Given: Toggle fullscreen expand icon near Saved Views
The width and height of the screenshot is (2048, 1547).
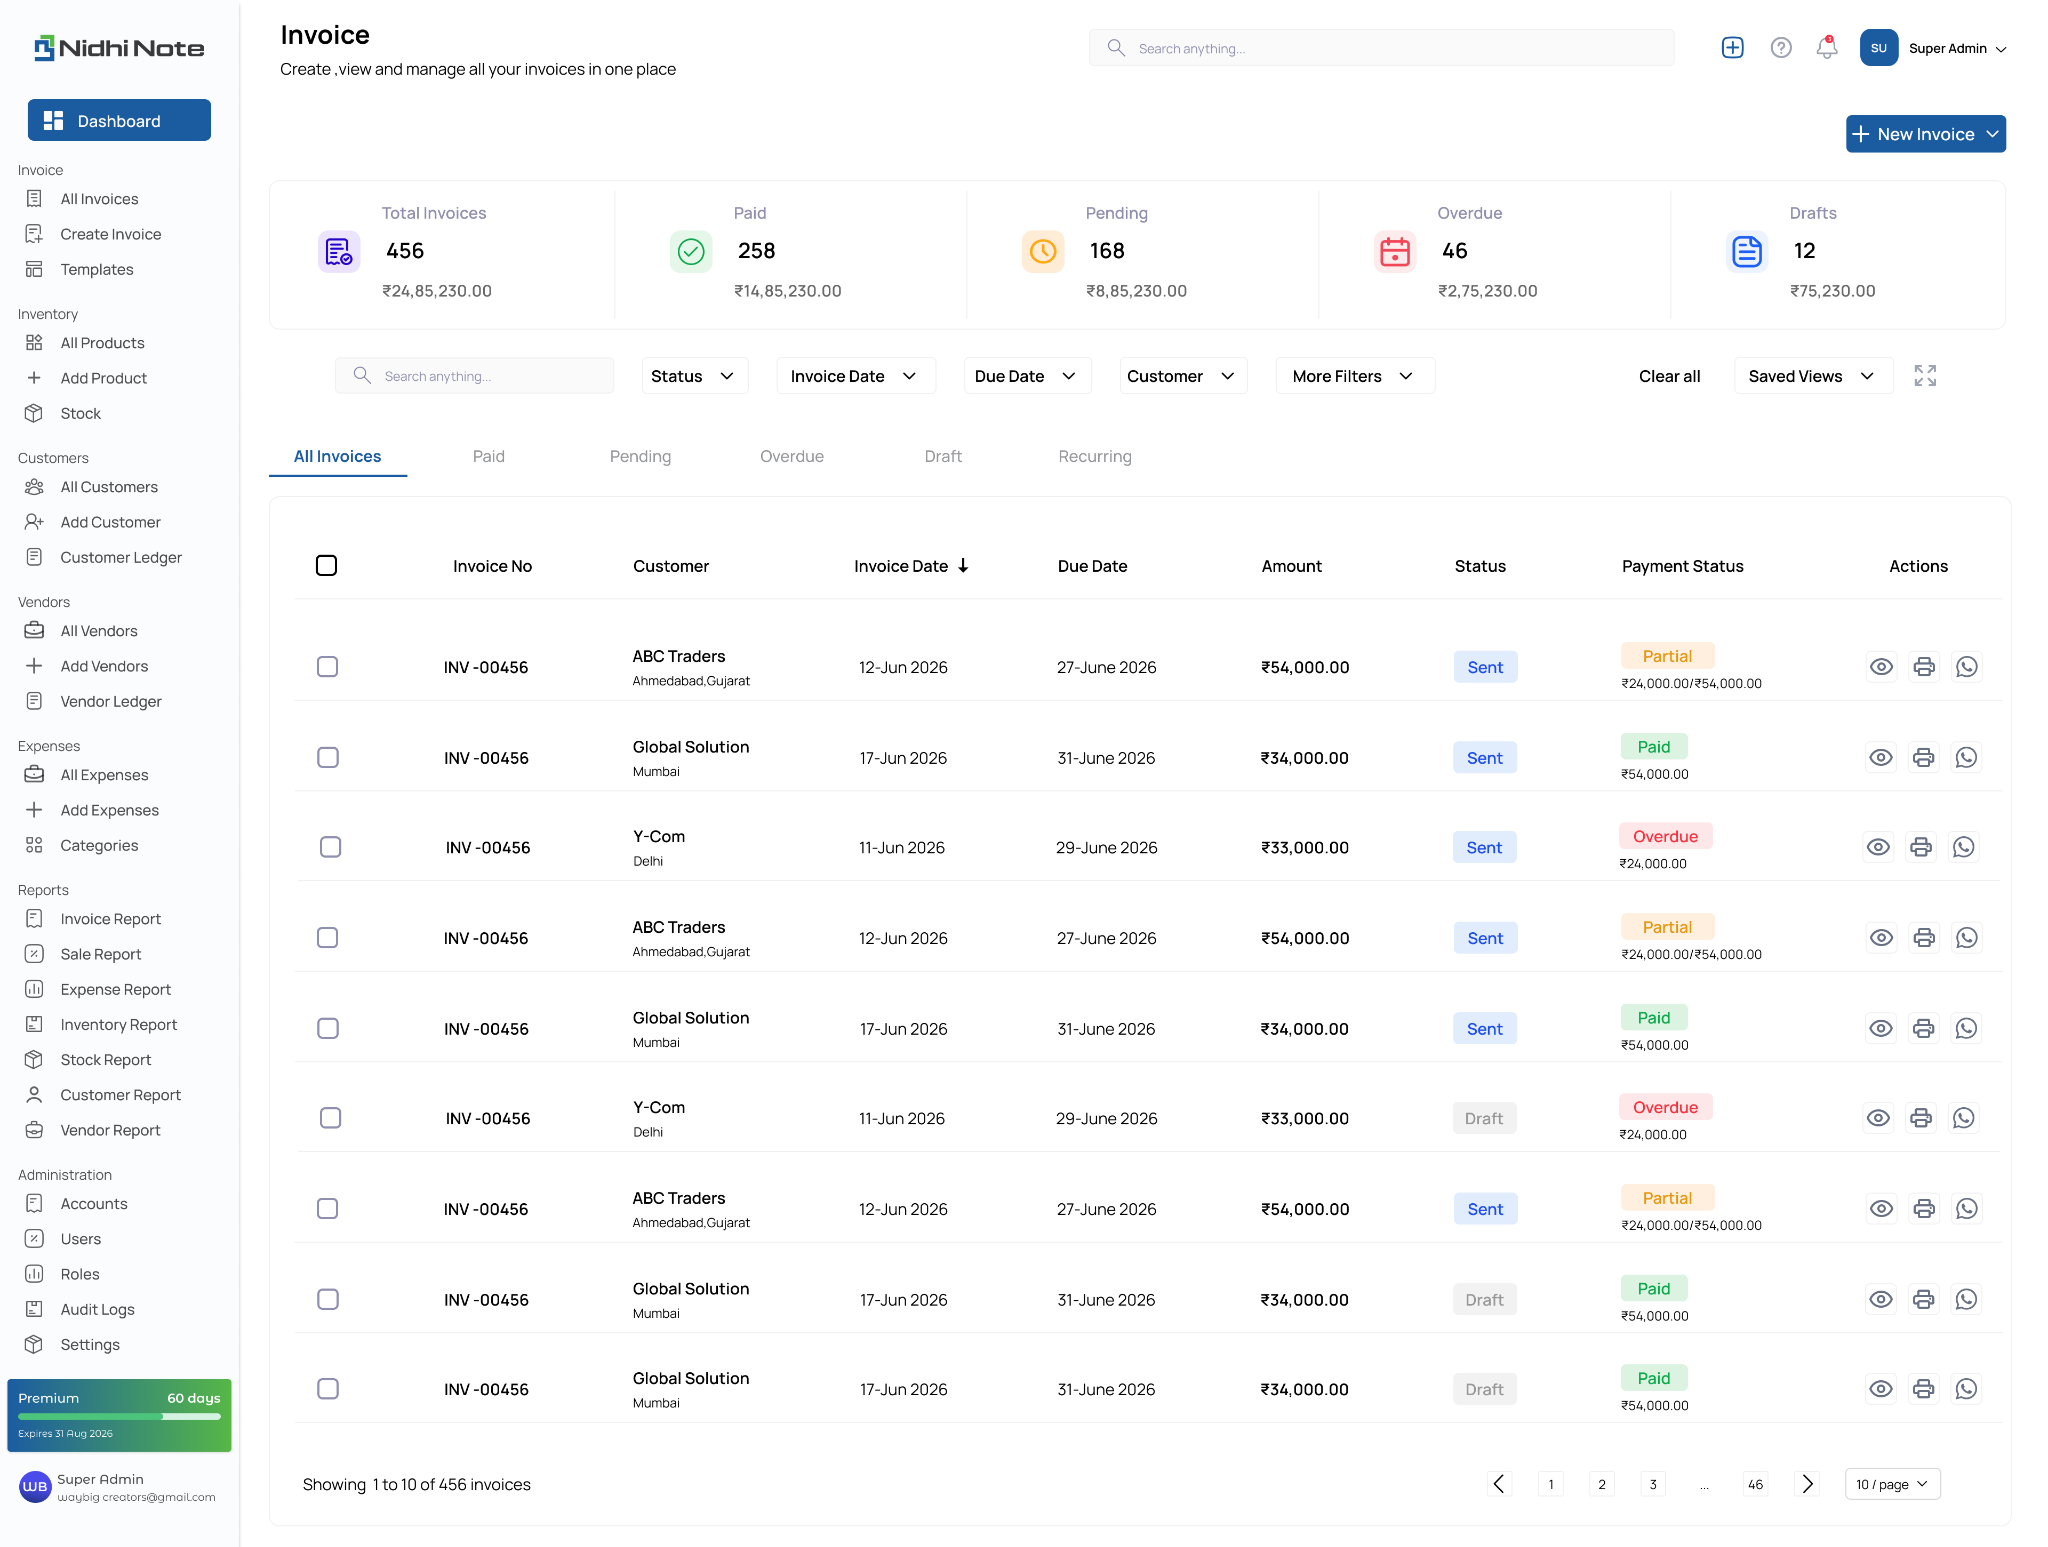Looking at the screenshot, I should pyautogui.click(x=1925, y=376).
